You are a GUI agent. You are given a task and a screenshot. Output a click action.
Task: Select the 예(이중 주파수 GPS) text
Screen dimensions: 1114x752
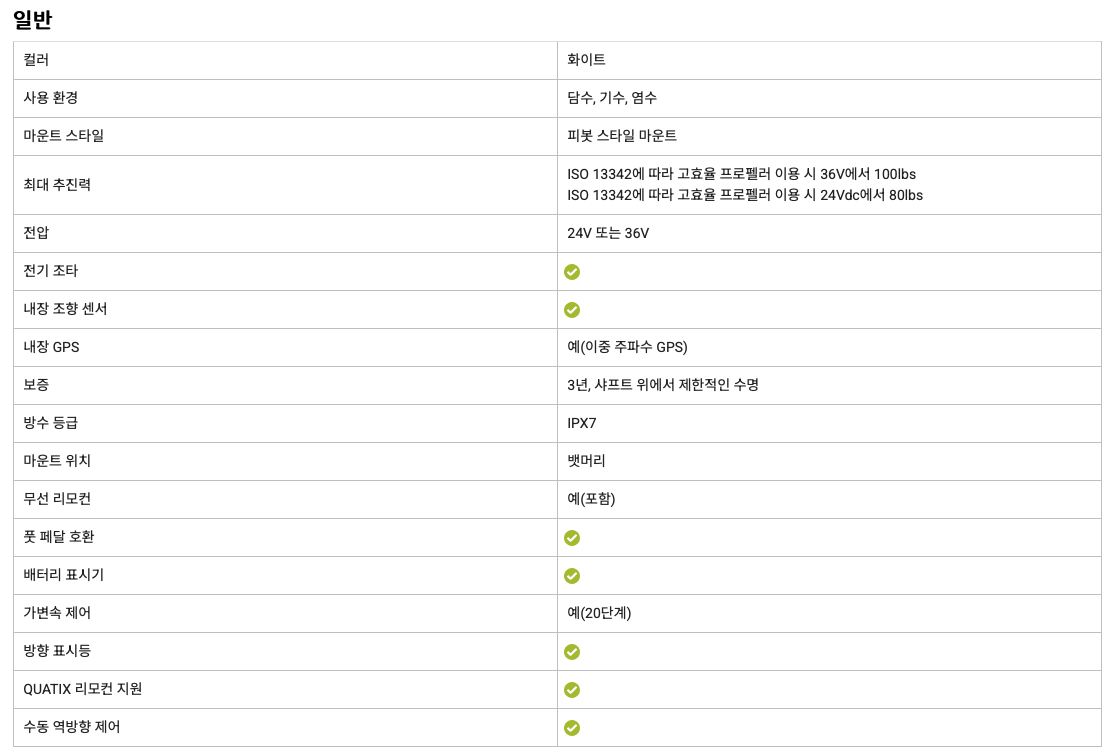pos(627,347)
